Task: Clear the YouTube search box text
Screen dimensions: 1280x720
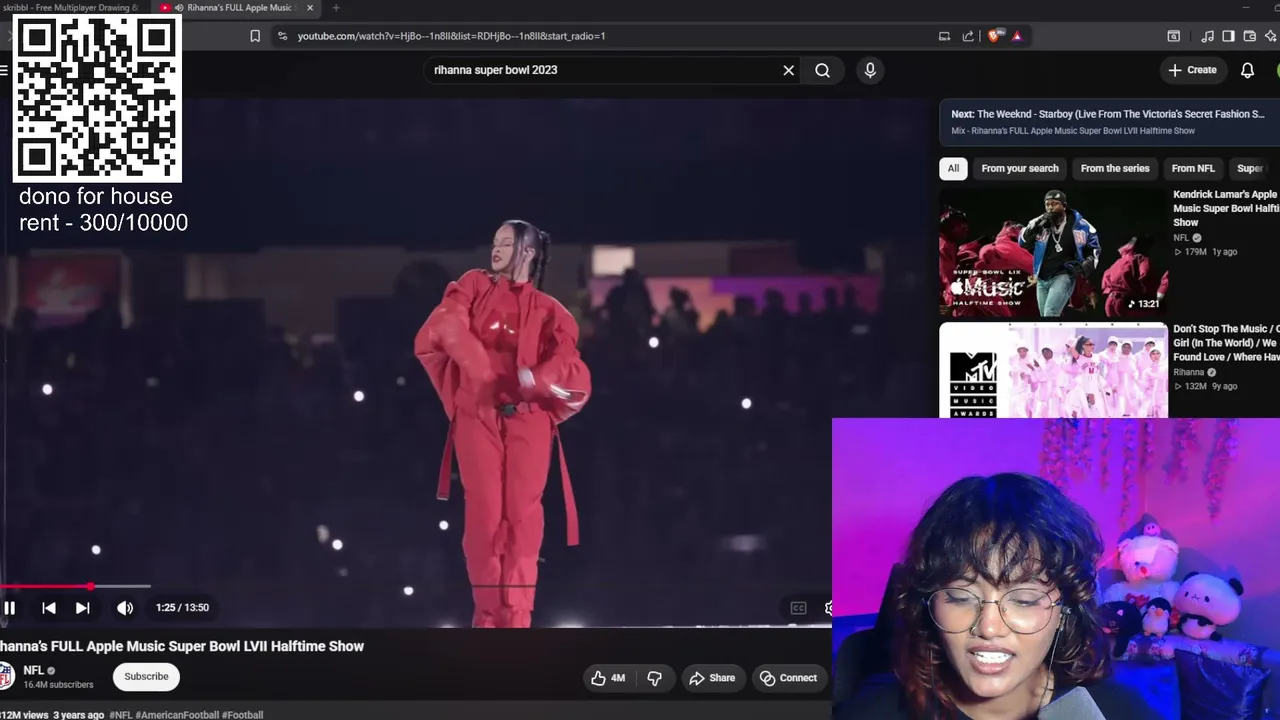Action: (x=788, y=70)
